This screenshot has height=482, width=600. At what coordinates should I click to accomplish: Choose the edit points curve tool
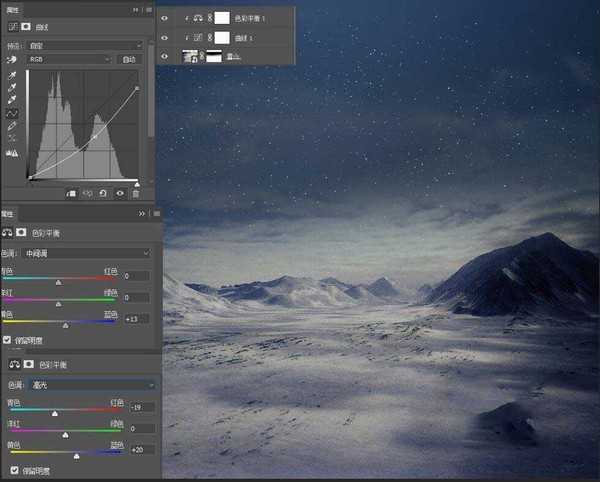[x=12, y=114]
